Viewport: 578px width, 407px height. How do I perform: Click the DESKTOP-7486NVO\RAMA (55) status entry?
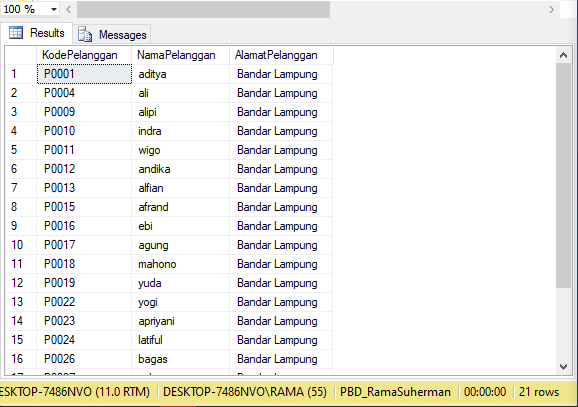point(245,392)
